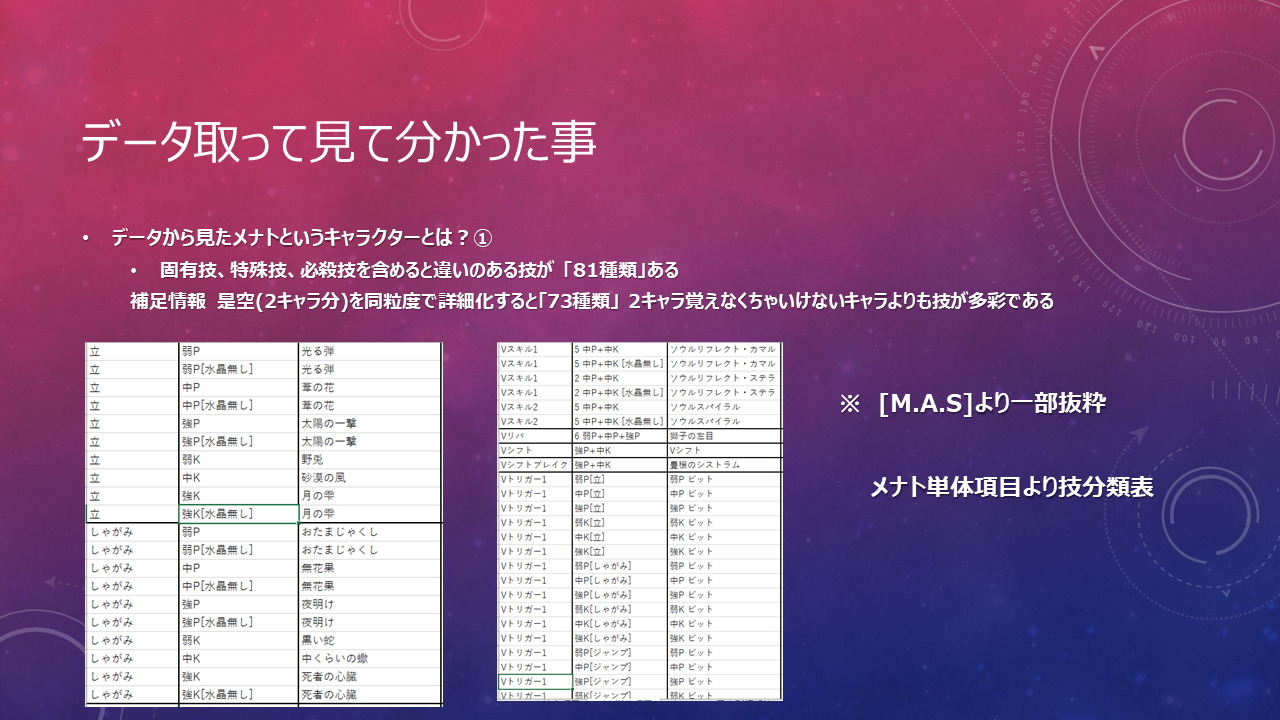Click しゃがみ cell in the 黒い蛇 row
The image size is (1280, 720).
(132, 640)
